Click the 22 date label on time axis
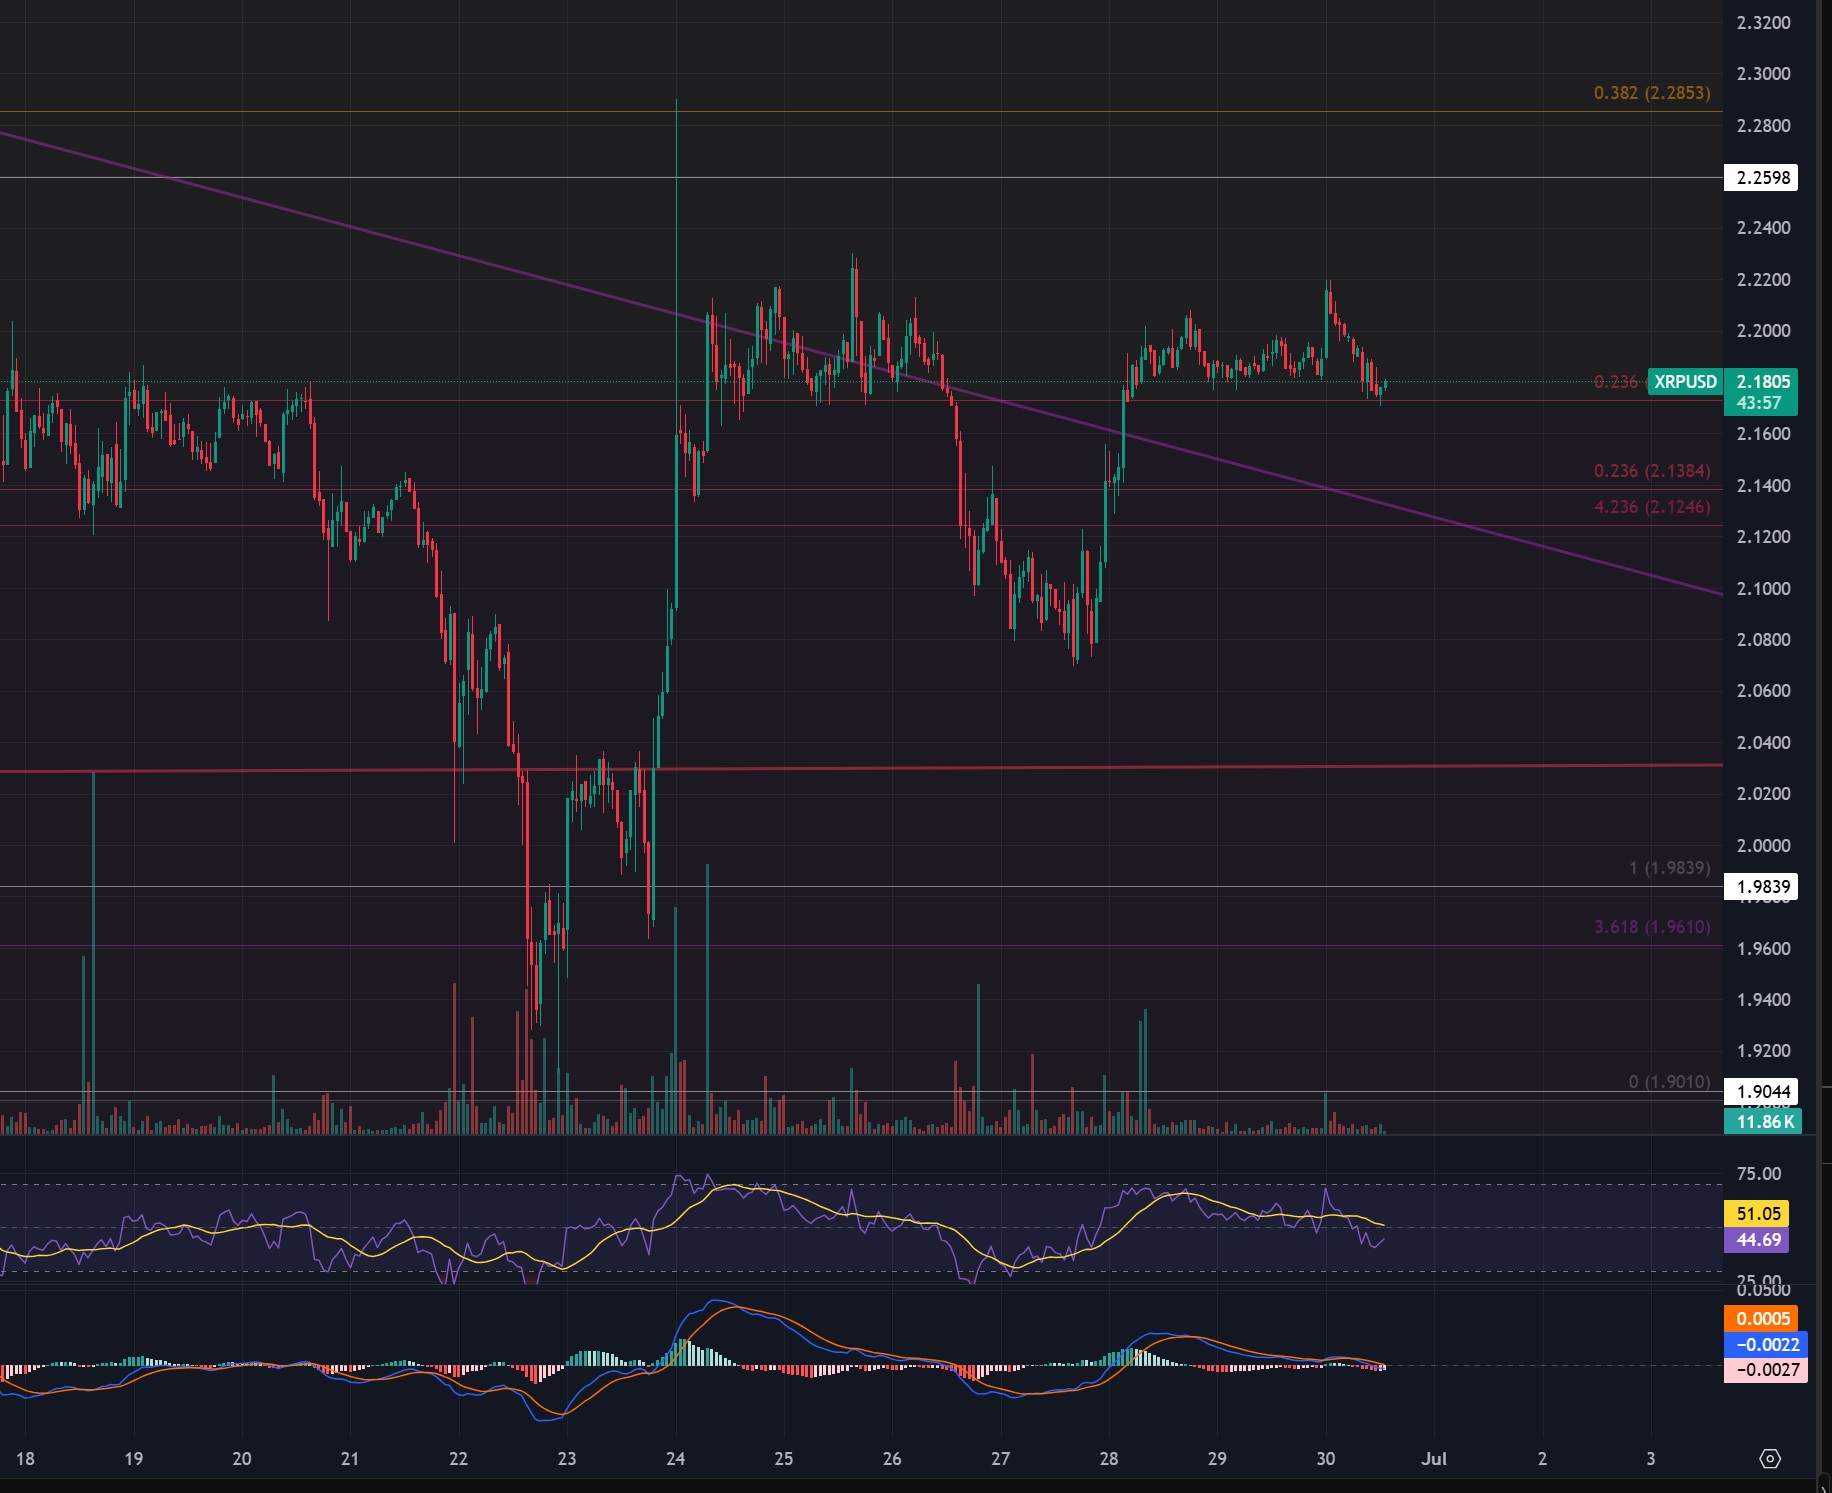Viewport: 1832px width, 1493px height. (x=458, y=1459)
